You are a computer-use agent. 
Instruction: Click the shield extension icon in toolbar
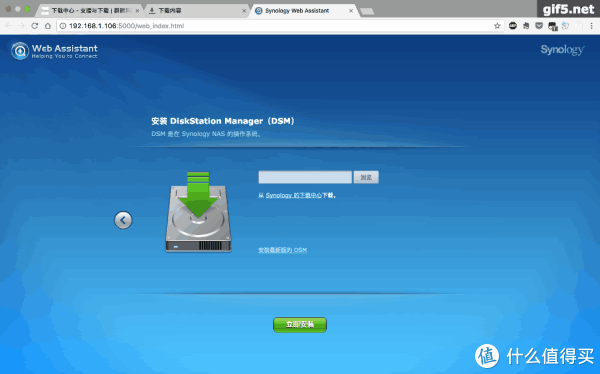tap(539, 26)
